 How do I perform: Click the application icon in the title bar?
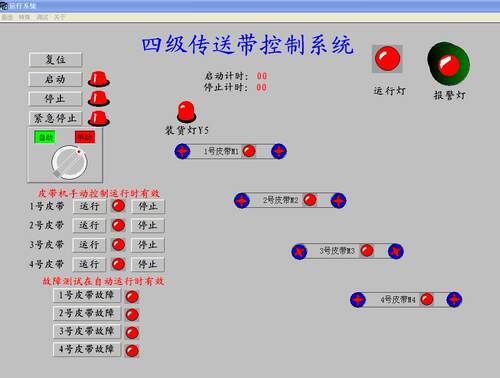point(4,6)
